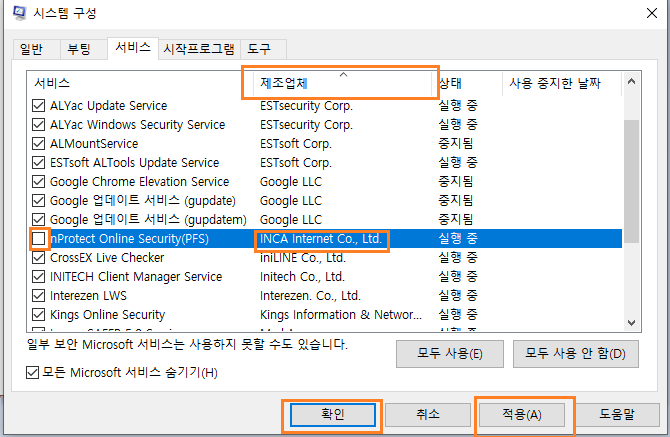
Task: Confirm with the 확인 button
Action: [x=333, y=414]
